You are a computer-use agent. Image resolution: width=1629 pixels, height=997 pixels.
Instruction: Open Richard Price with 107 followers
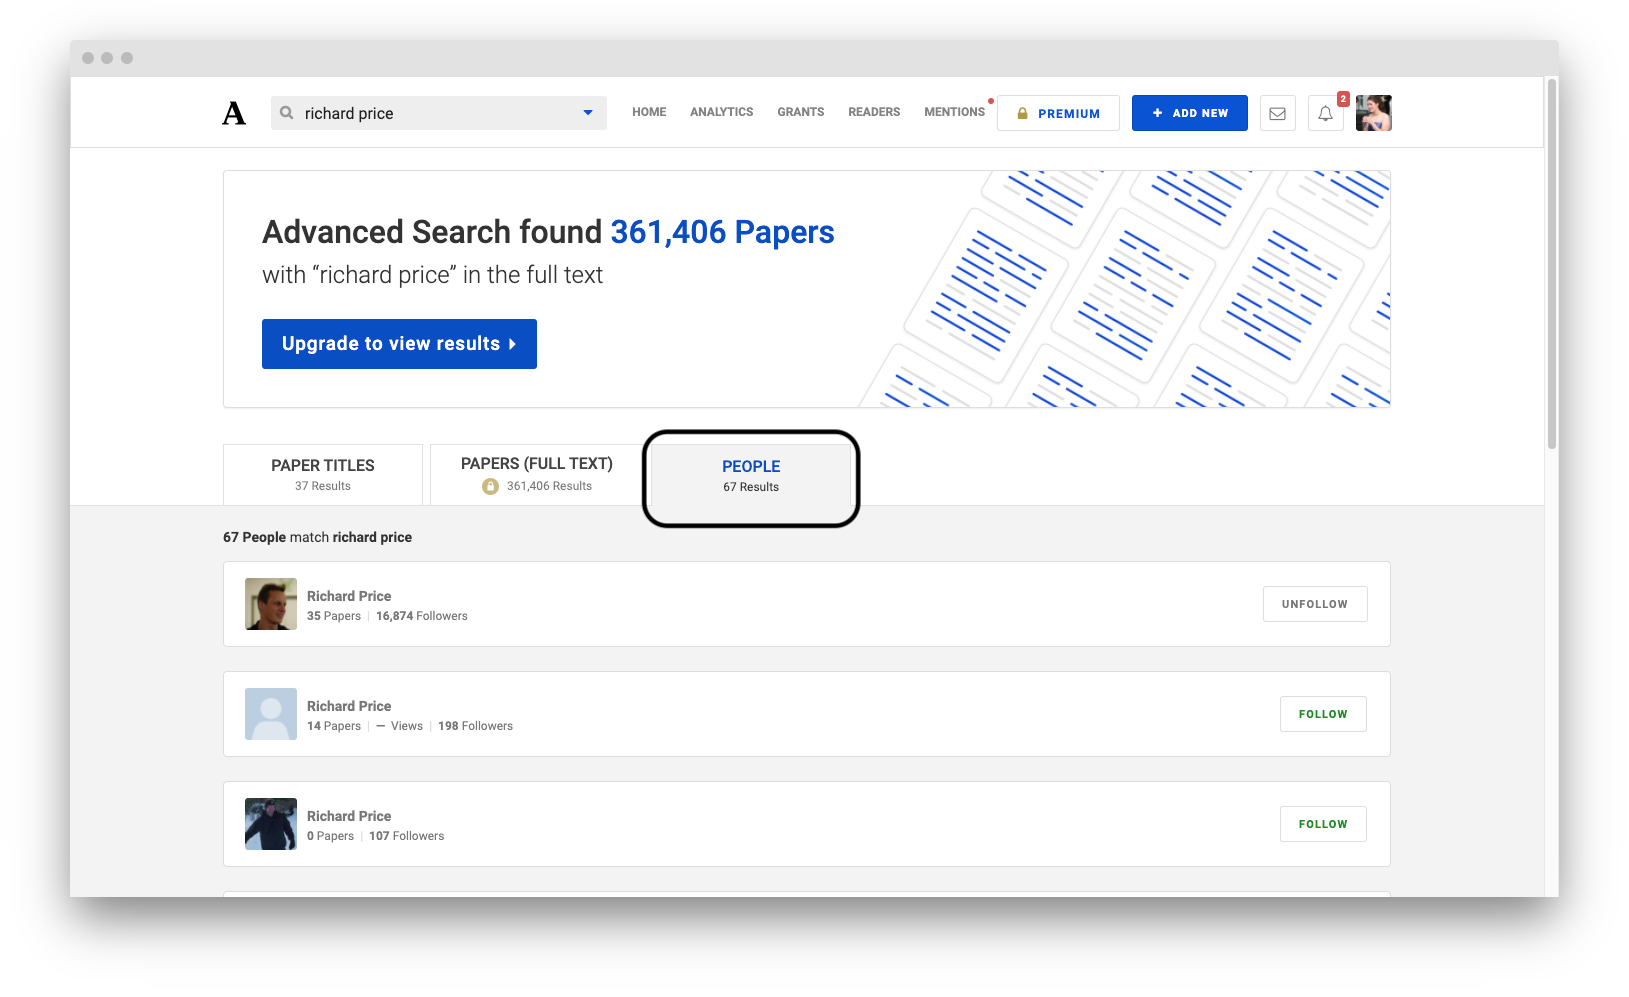point(349,816)
